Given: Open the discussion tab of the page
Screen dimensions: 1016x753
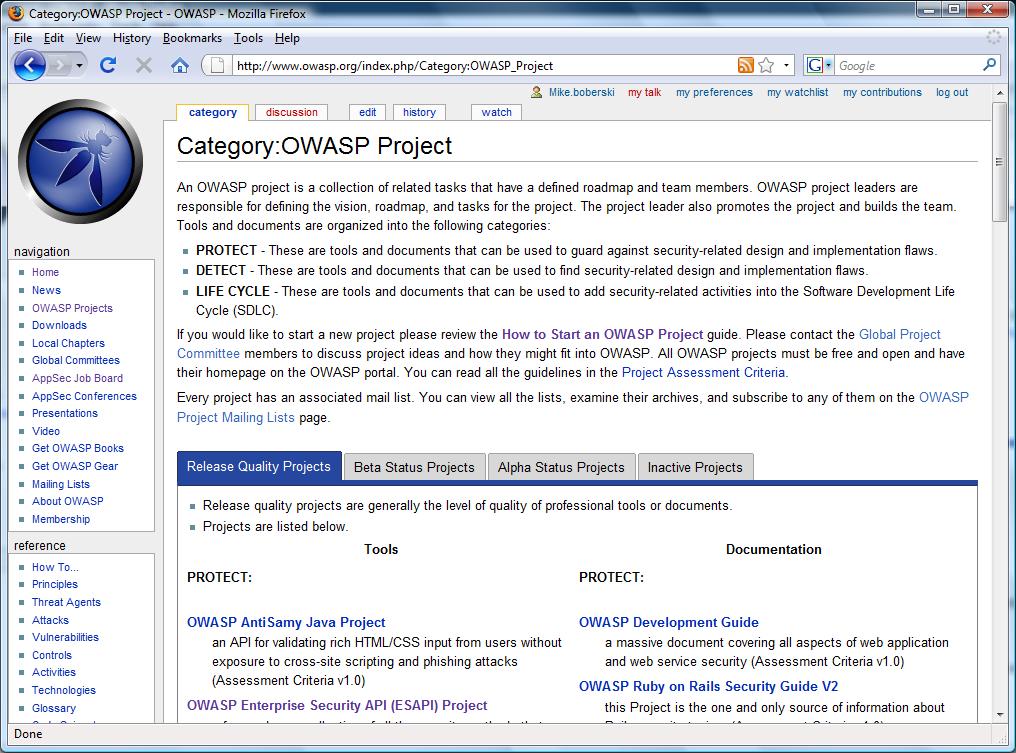Looking at the screenshot, I should pos(292,112).
